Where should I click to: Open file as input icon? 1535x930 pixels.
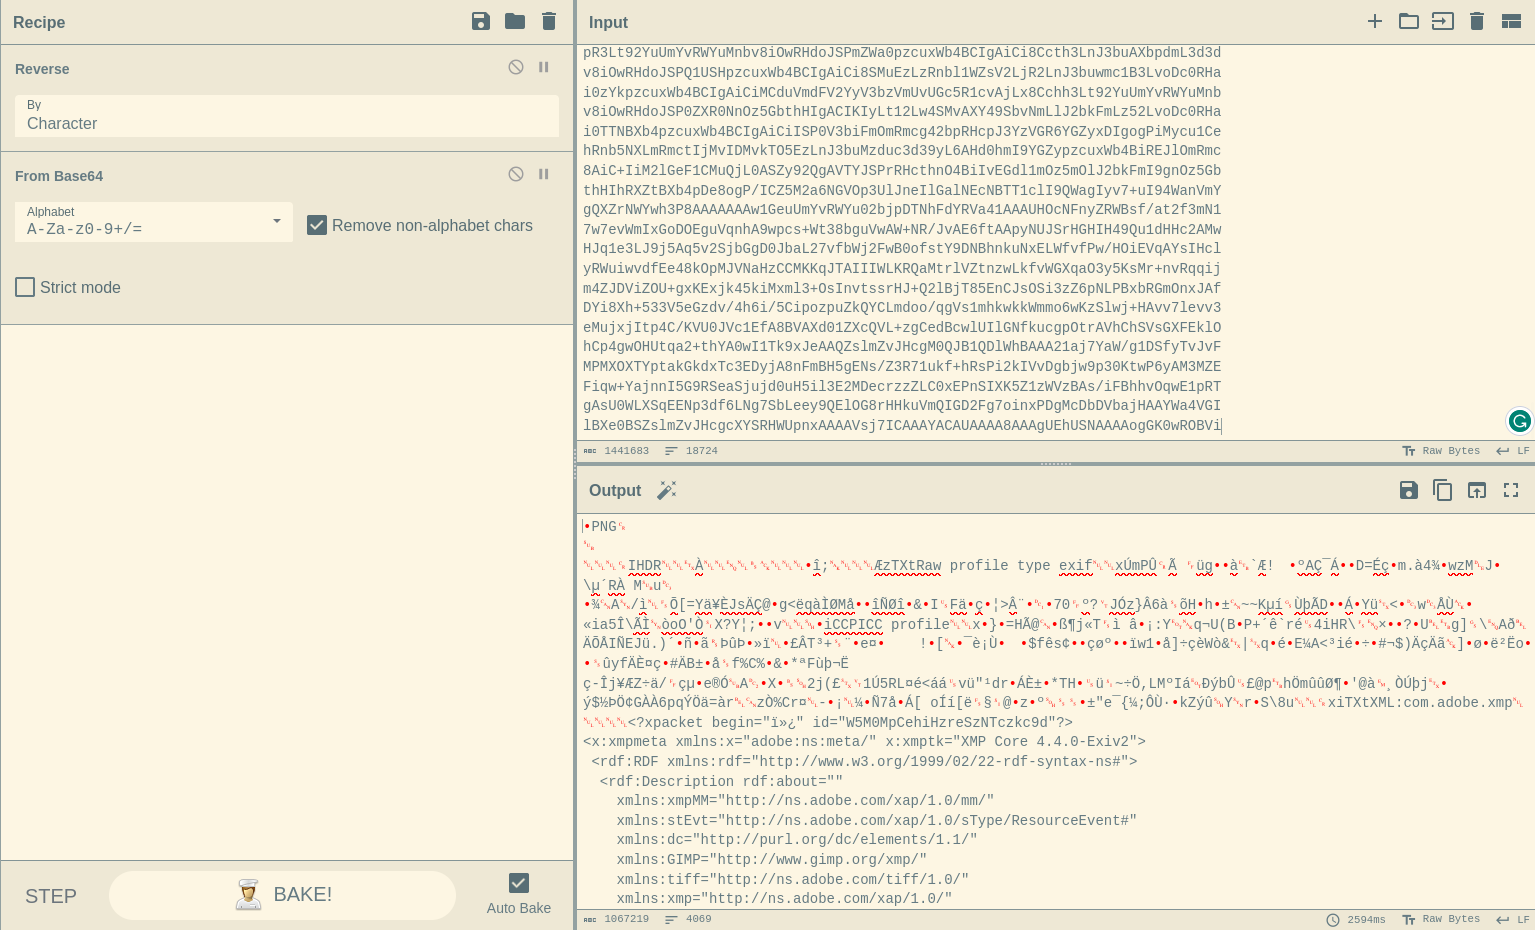click(x=1443, y=21)
